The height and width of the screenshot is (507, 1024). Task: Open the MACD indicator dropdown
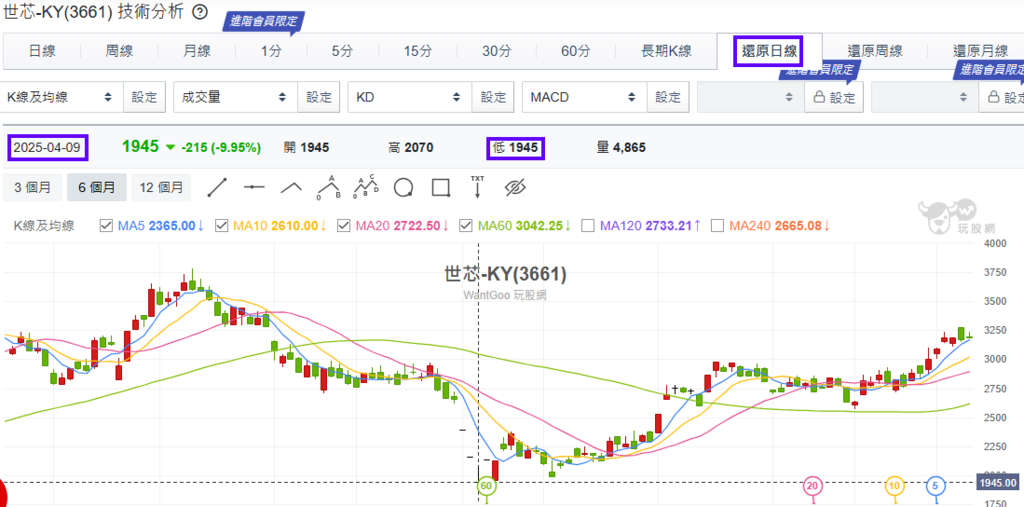point(584,97)
